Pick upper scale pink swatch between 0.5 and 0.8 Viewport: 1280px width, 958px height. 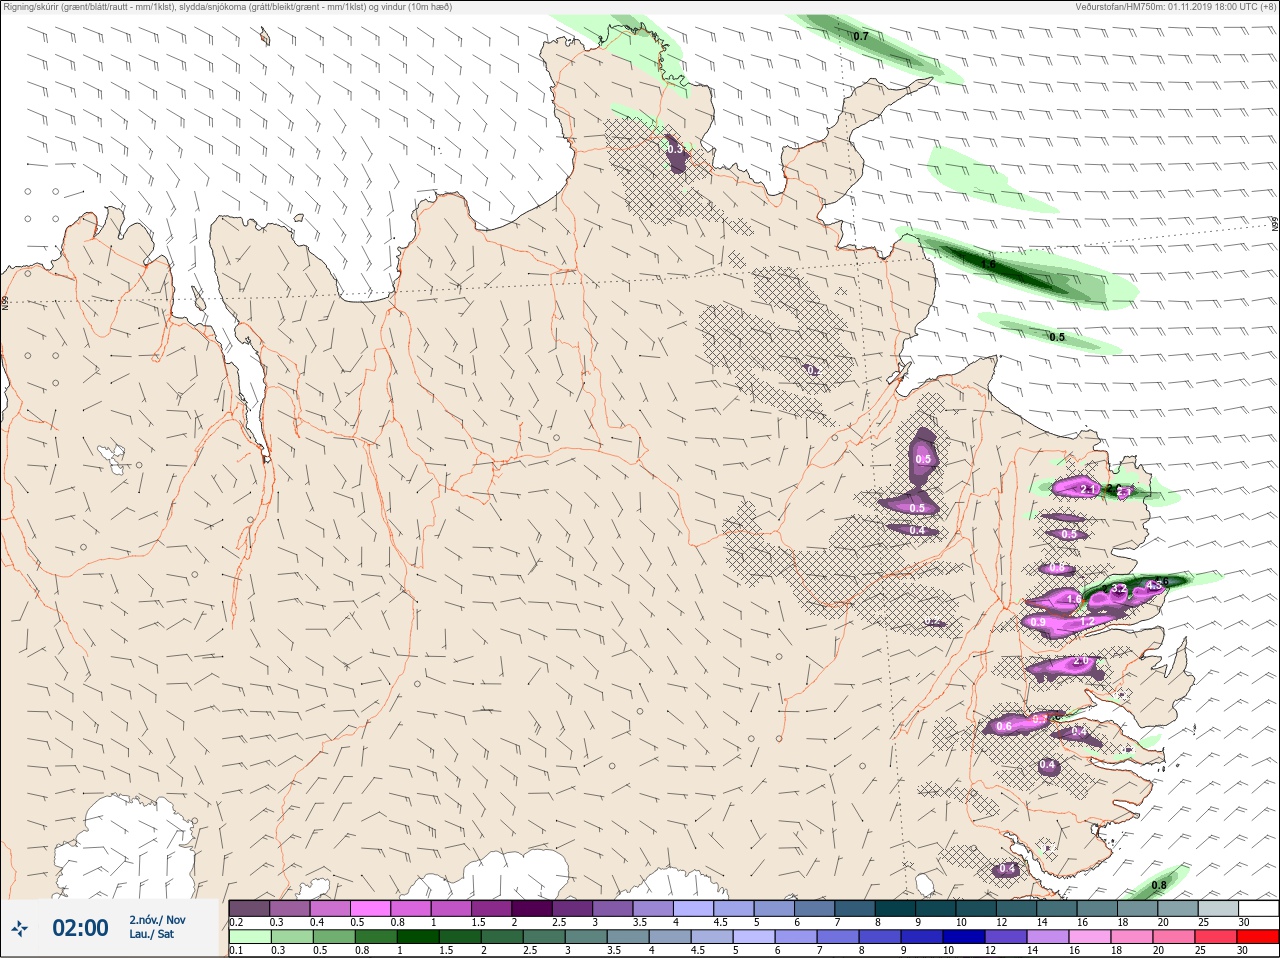[370, 908]
